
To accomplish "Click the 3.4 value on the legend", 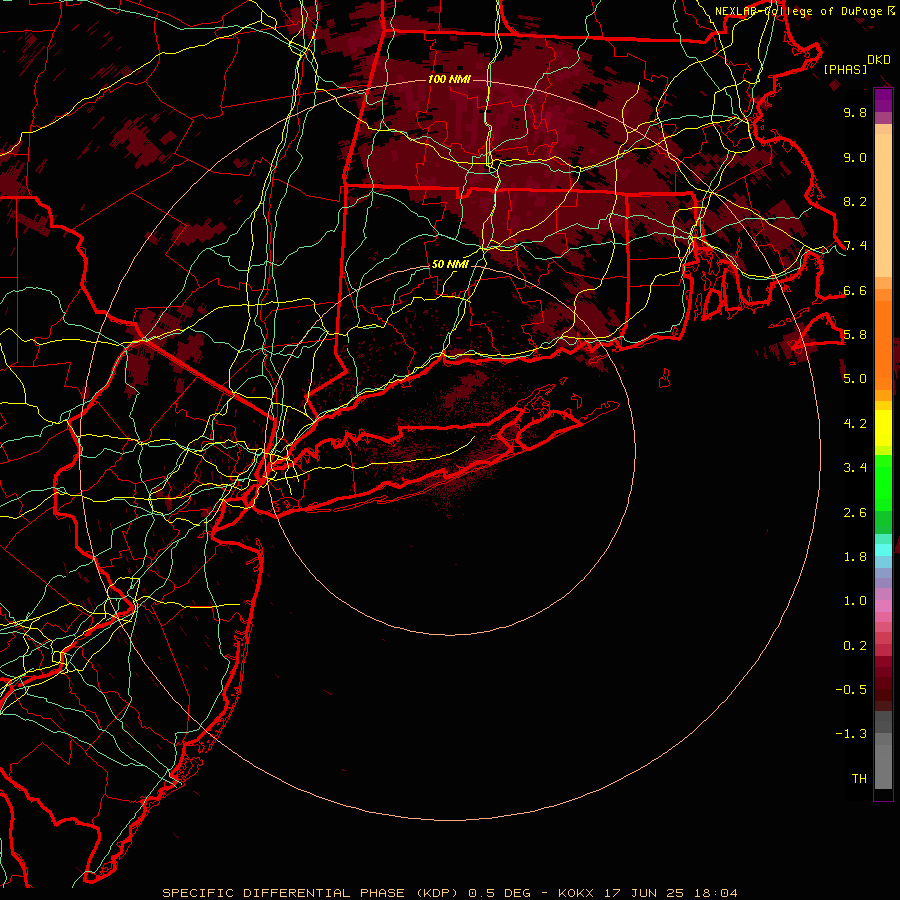I will pyautogui.click(x=855, y=468).
